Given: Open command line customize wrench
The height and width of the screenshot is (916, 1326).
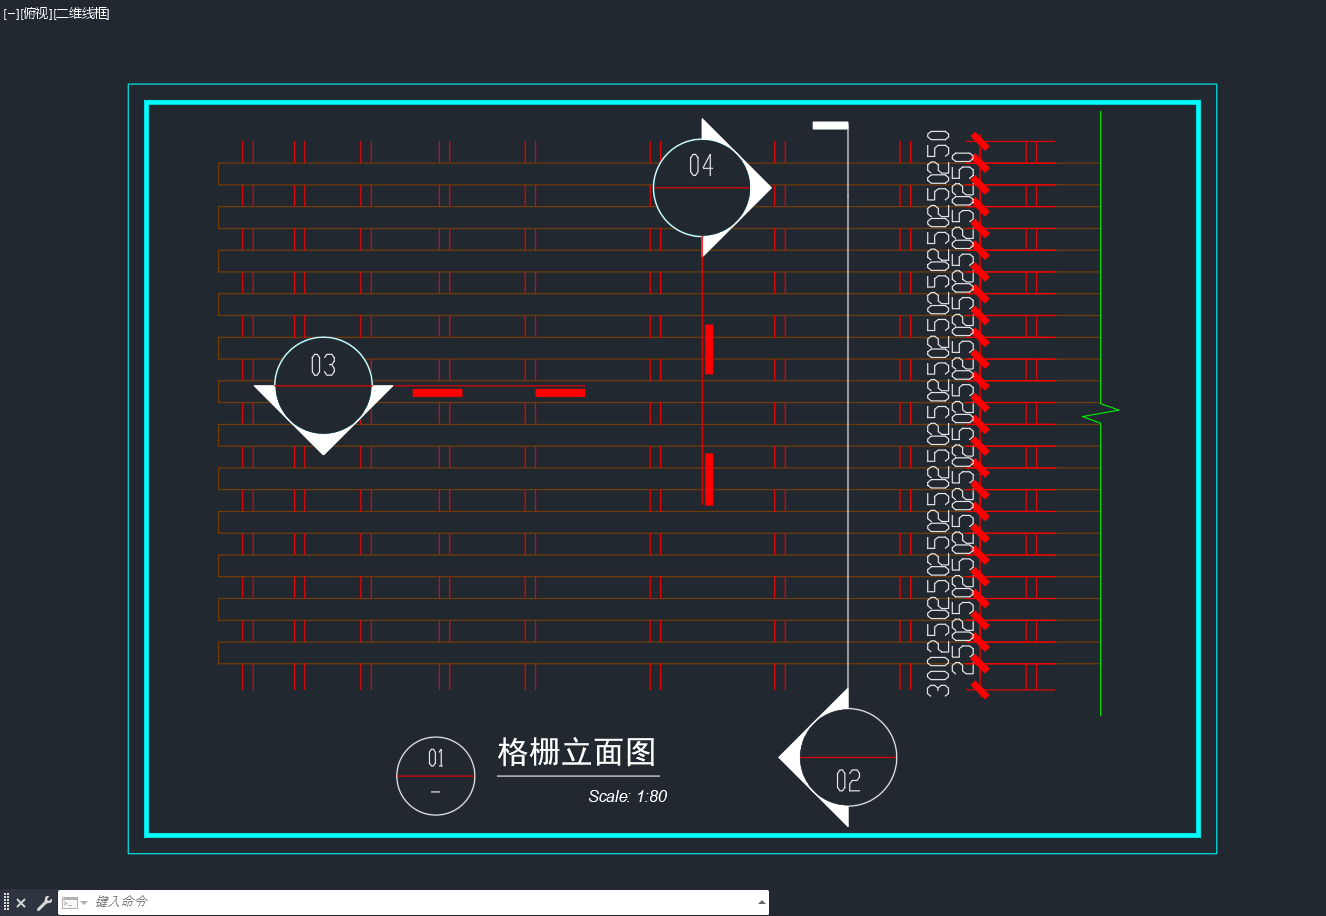Looking at the screenshot, I should (44, 903).
